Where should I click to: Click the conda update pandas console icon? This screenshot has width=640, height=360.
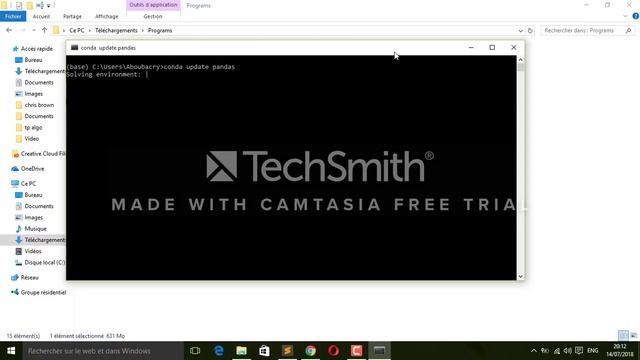pyautogui.click(x=74, y=48)
